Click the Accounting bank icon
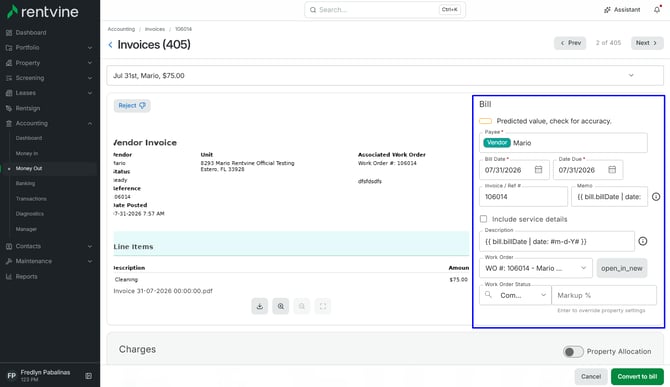 coord(9,123)
